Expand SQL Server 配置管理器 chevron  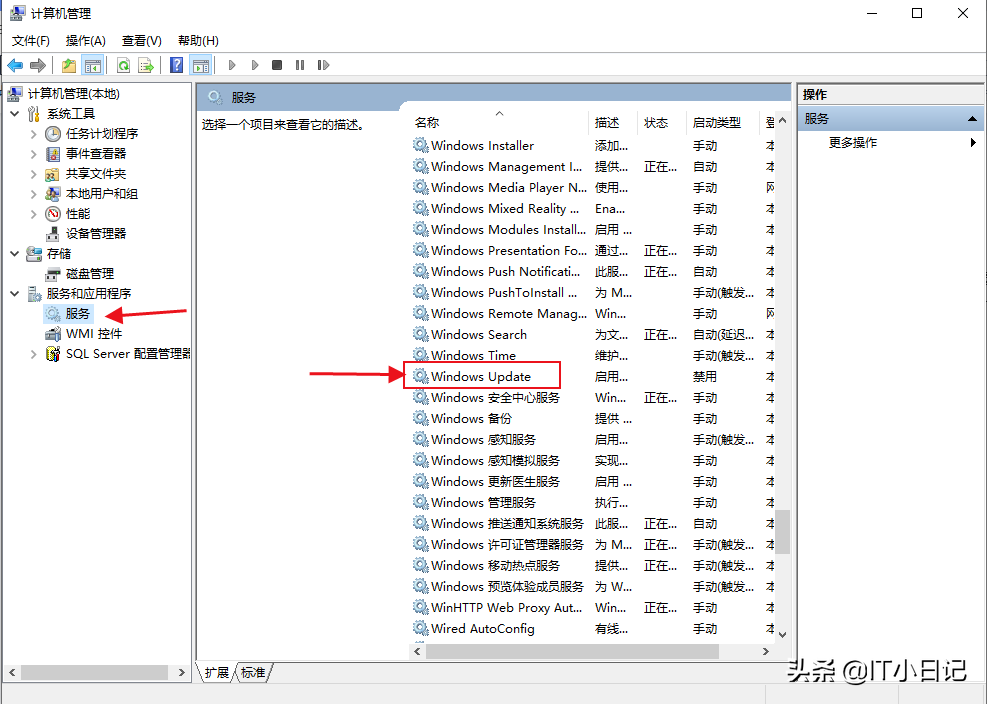pyautogui.click(x=34, y=354)
